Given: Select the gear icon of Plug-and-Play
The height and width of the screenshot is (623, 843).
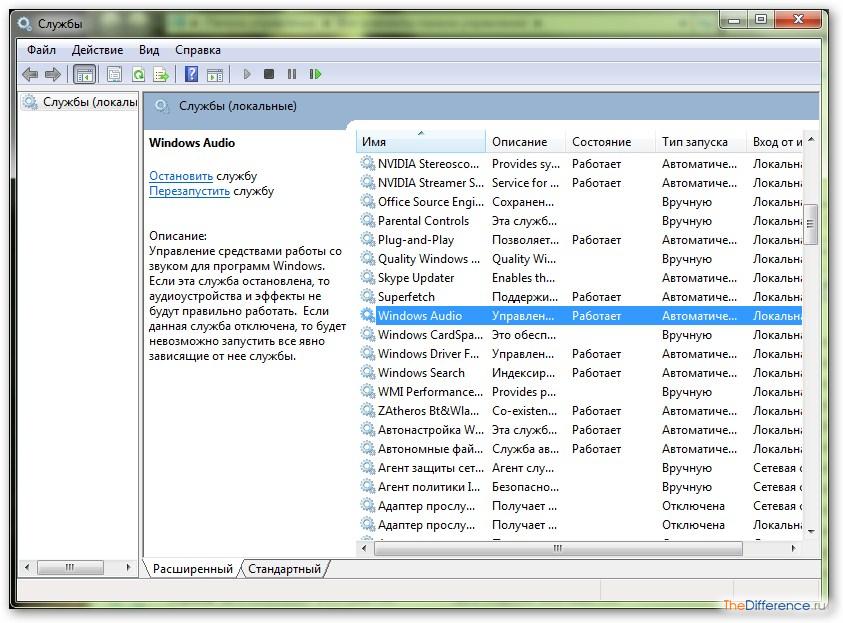Looking at the screenshot, I should coord(368,239).
